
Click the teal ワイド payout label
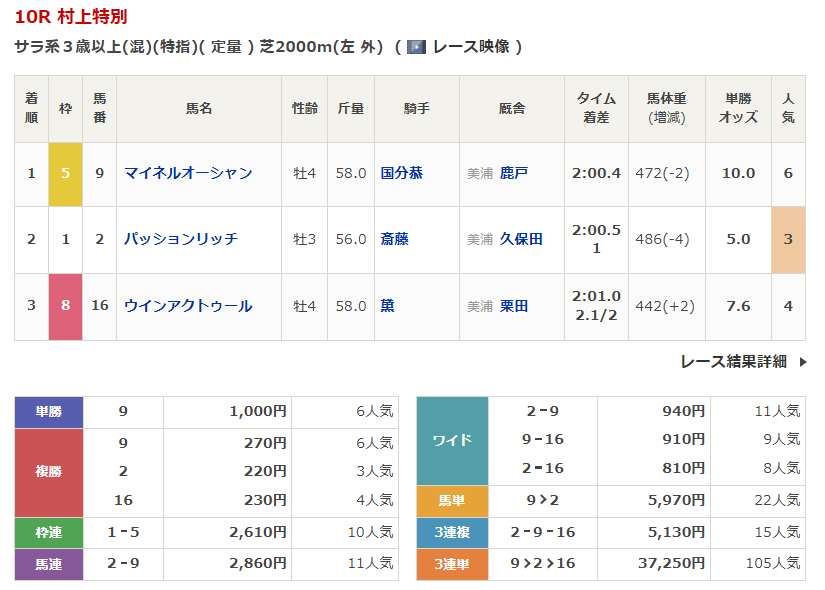452,440
